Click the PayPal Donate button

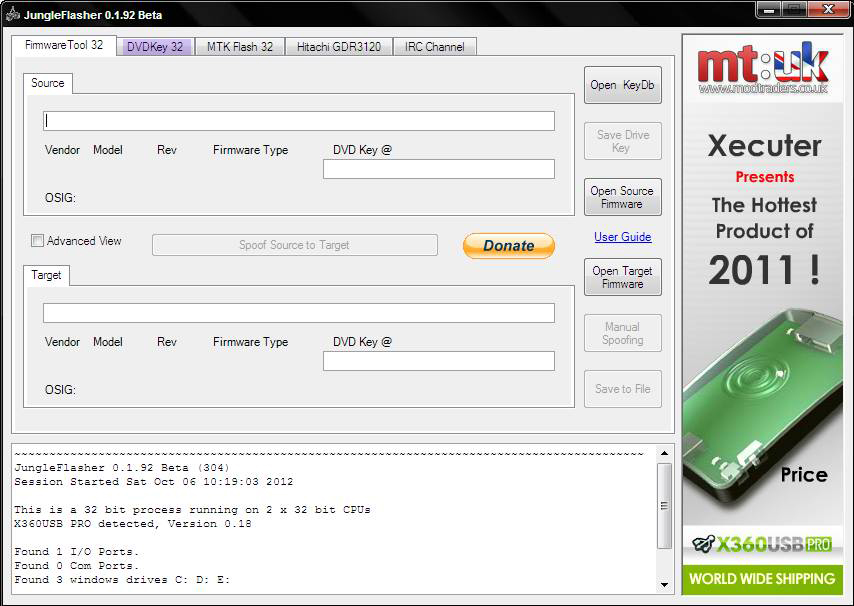(509, 246)
